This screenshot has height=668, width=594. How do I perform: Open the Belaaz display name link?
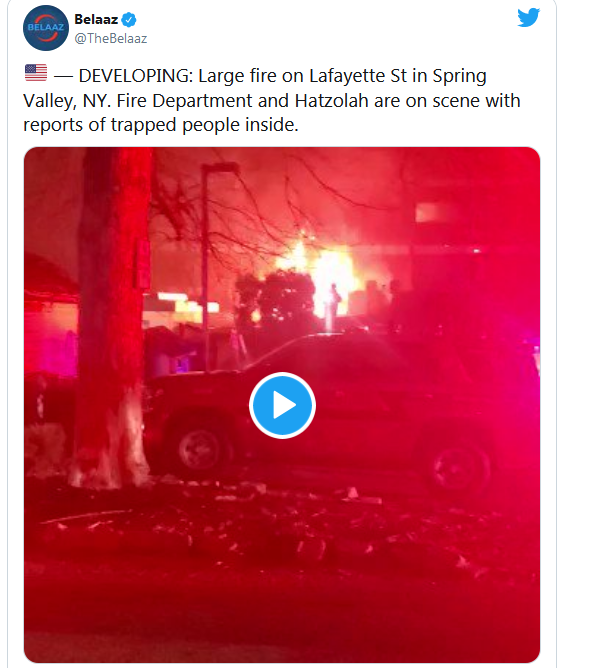(x=96, y=19)
